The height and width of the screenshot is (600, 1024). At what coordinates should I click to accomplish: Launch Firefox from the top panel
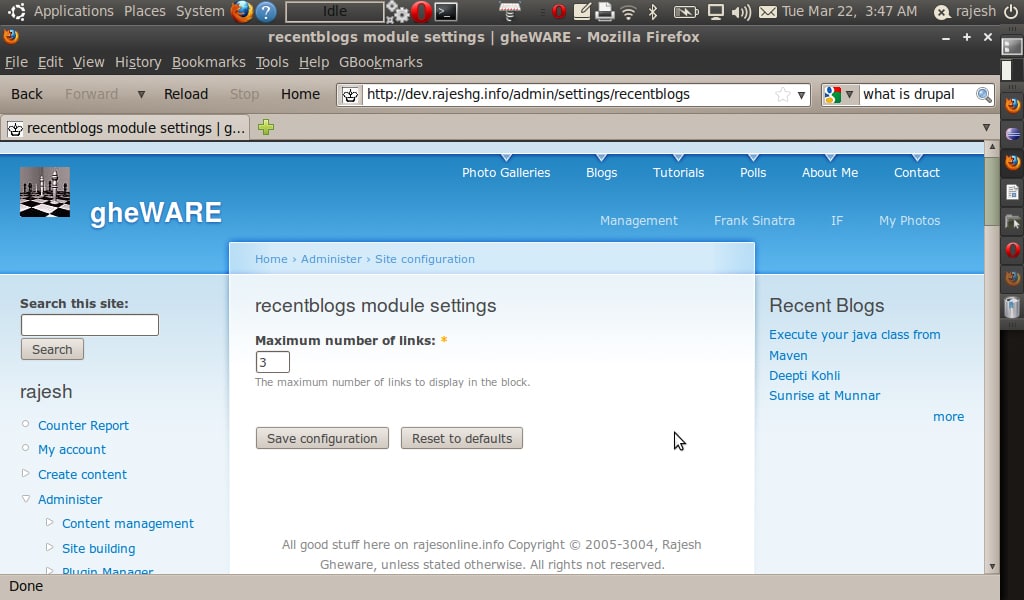point(242,11)
